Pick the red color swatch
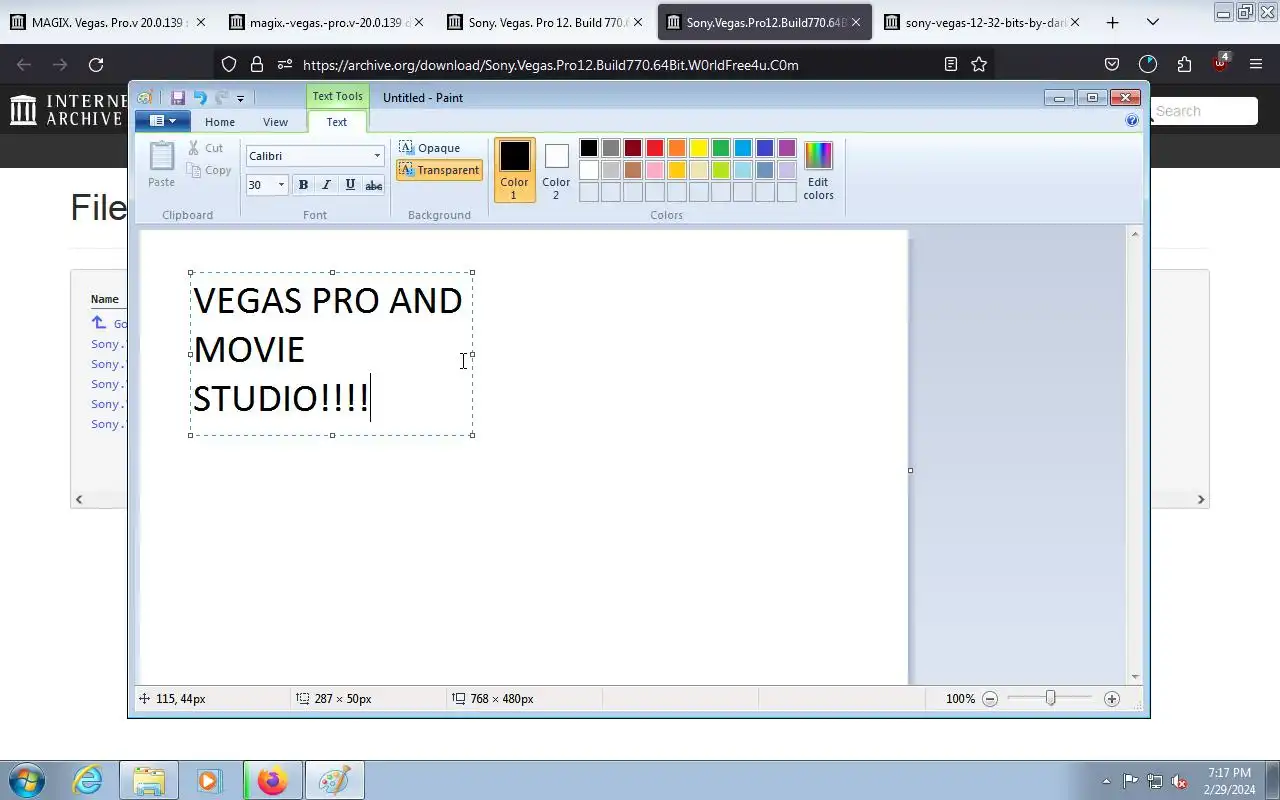The width and height of the screenshot is (1280, 800). (x=655, y=148)
